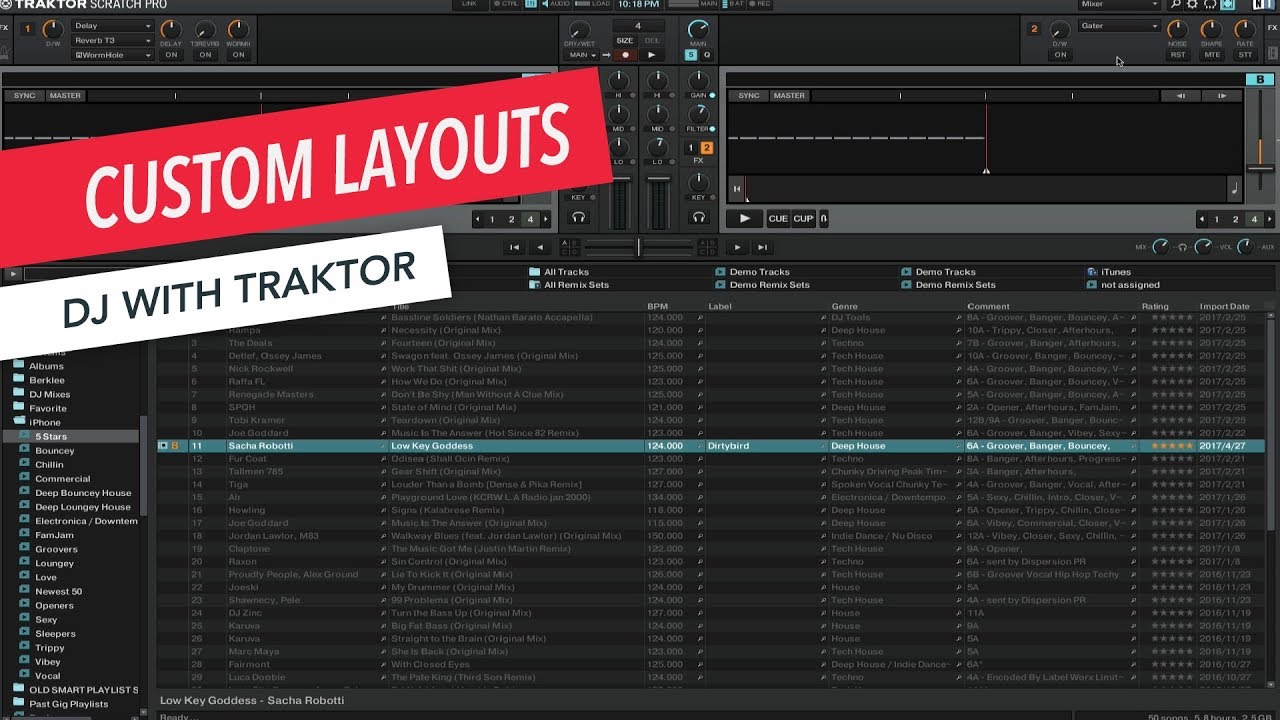Click the deck B letter badge

click(x=1260, y=80)
